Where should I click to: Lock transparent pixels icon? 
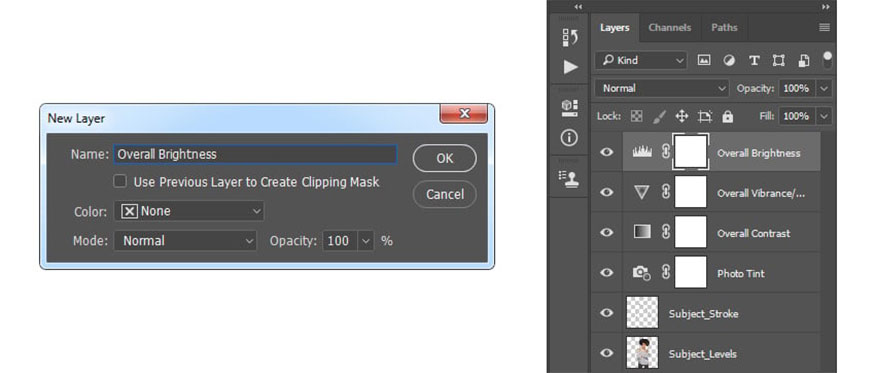point(637,116)
